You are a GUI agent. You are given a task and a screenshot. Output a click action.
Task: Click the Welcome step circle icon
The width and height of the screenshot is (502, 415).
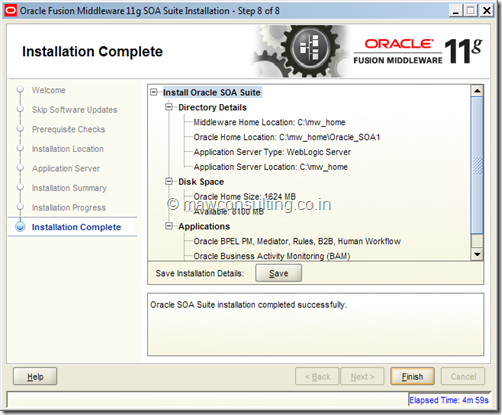click(x=20, y=89)
